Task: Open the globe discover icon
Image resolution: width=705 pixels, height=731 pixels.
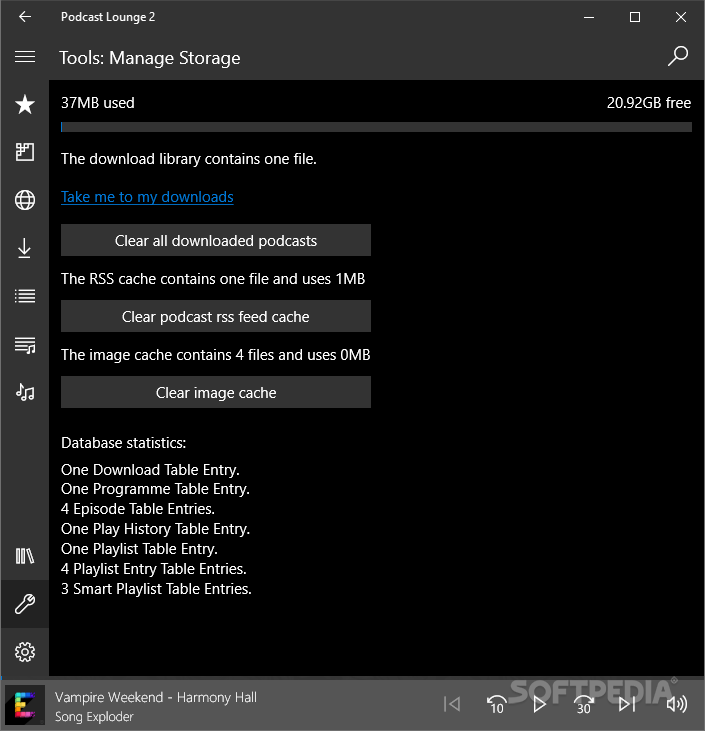Action: pyautogui.click(x=25, y=200)
